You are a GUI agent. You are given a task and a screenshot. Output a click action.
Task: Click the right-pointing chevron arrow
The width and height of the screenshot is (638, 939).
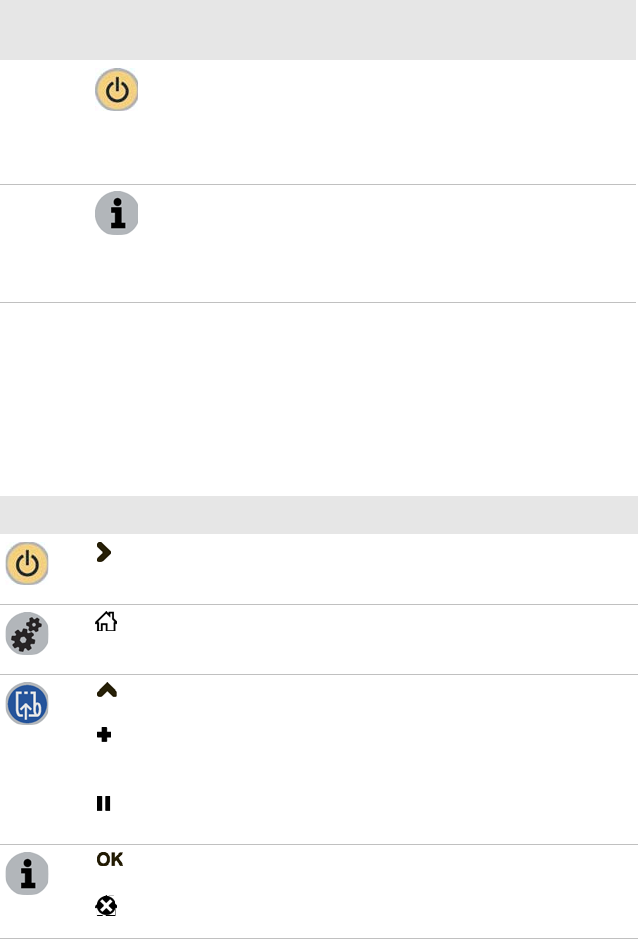103,553
